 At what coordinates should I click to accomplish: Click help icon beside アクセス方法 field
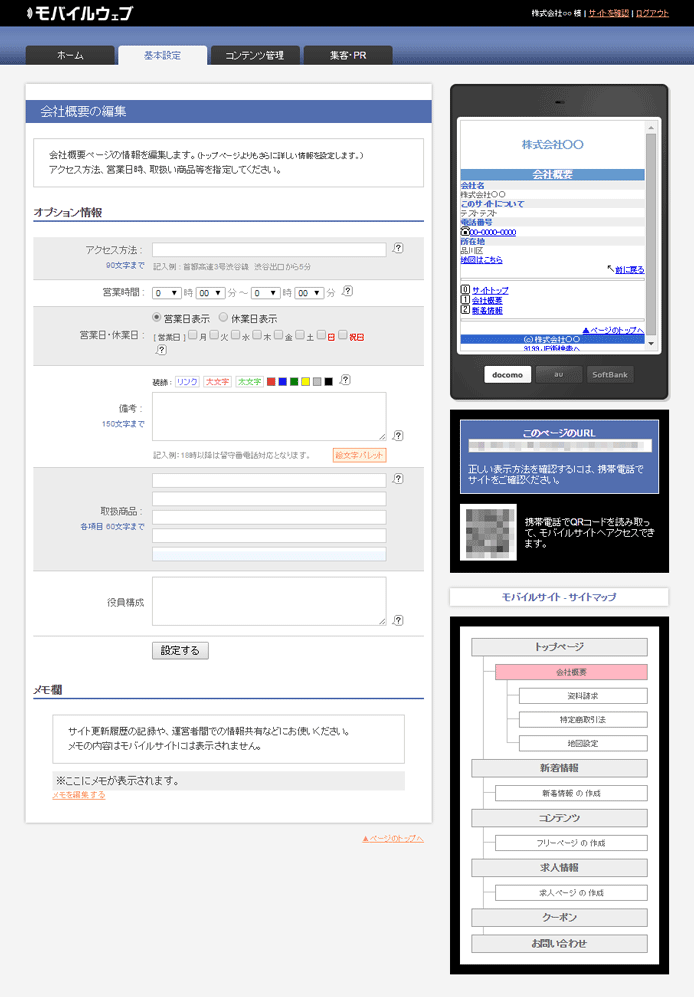(x=398, y=249)
